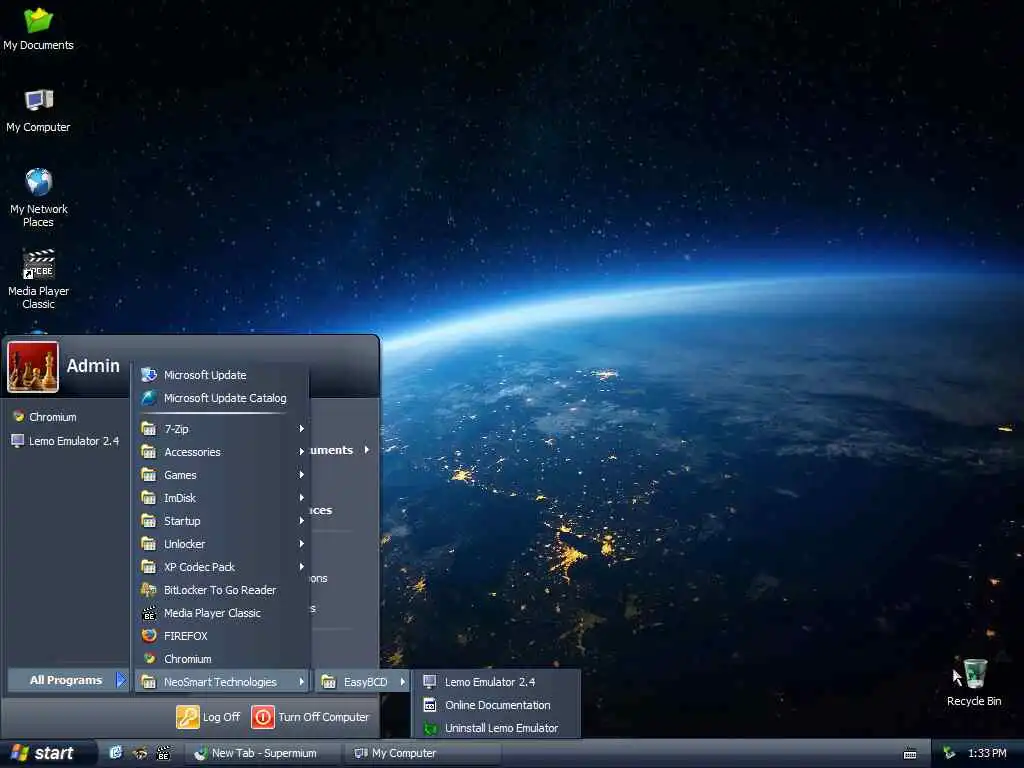Open My Documents desktop icon

click(38, 27)
